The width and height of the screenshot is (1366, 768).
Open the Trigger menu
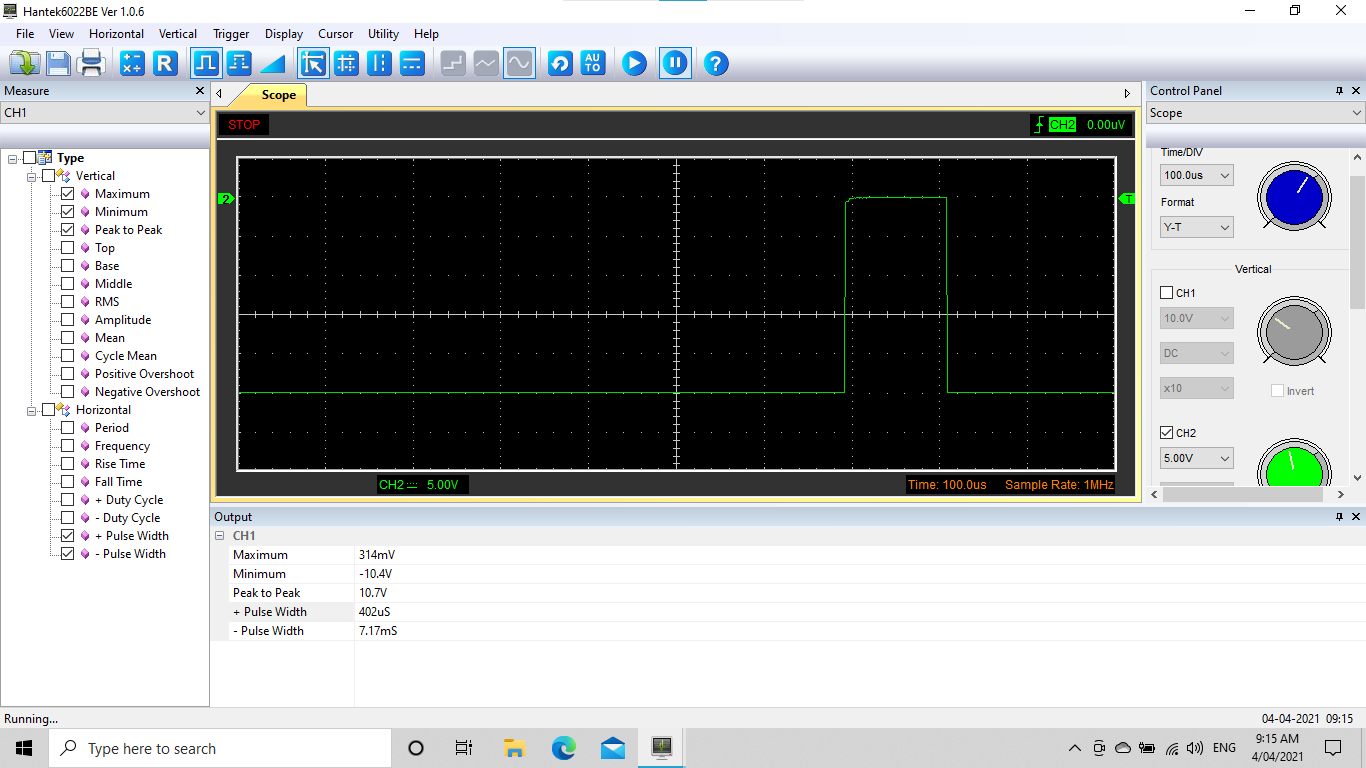pyautogui.click(x=231, y=34)
